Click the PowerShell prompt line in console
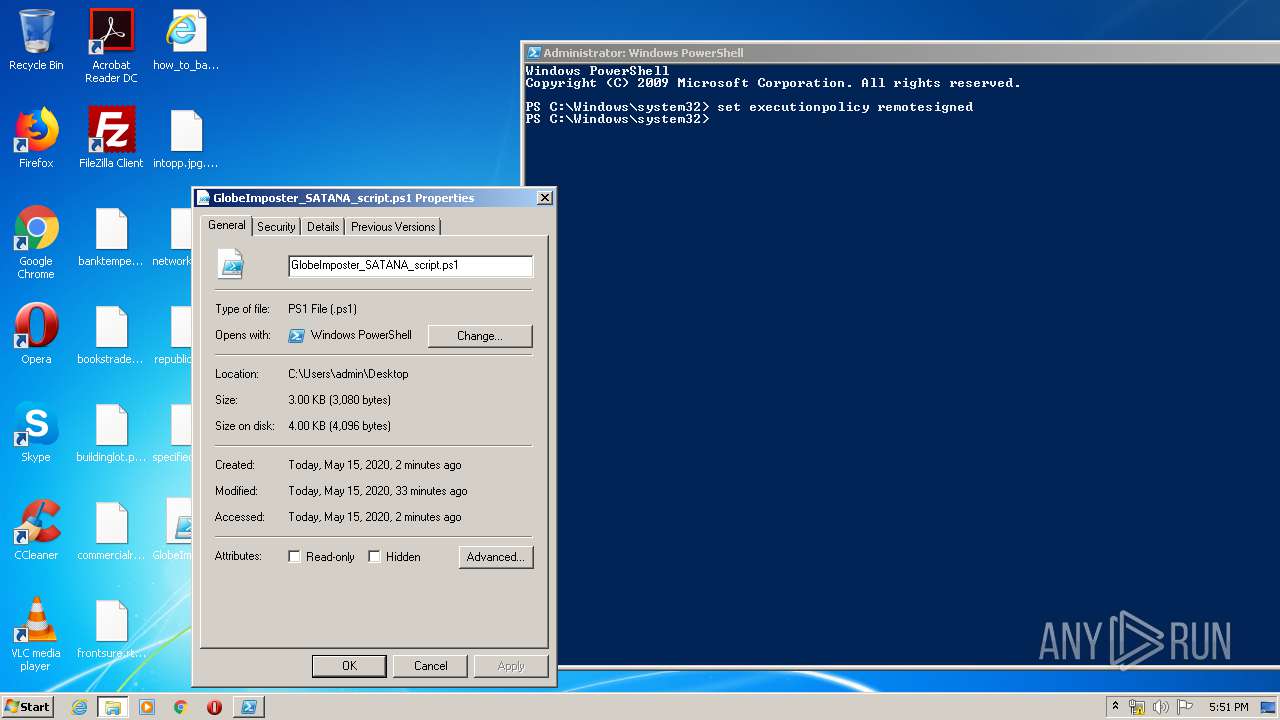The width and height of the screenshot is (1280, 720). [x=618, y=119]
